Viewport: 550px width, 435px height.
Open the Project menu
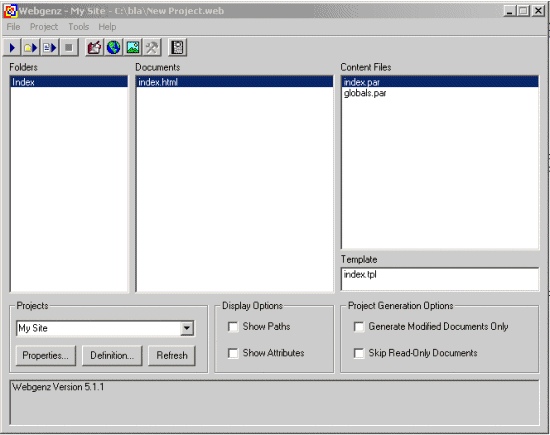(44, 27)
